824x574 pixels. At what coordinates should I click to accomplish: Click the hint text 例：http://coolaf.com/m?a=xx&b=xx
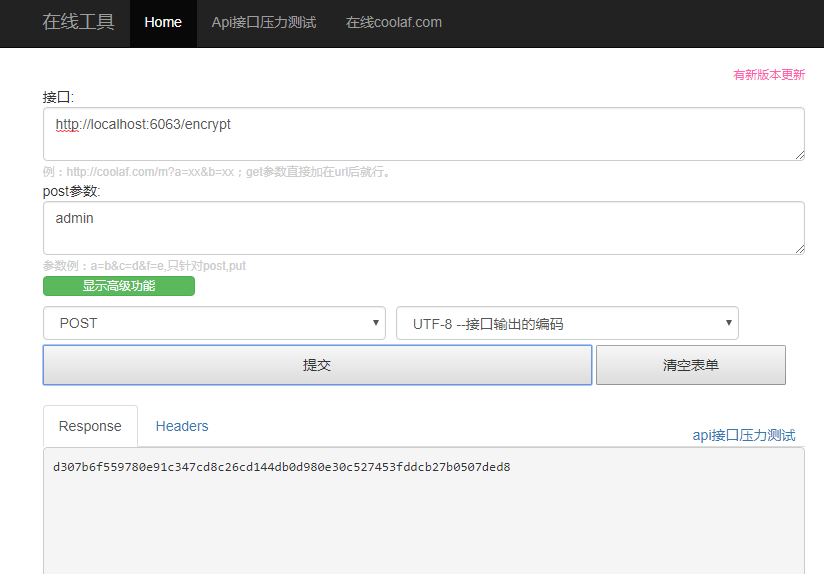pyautogui.click(x=138, y=172)
